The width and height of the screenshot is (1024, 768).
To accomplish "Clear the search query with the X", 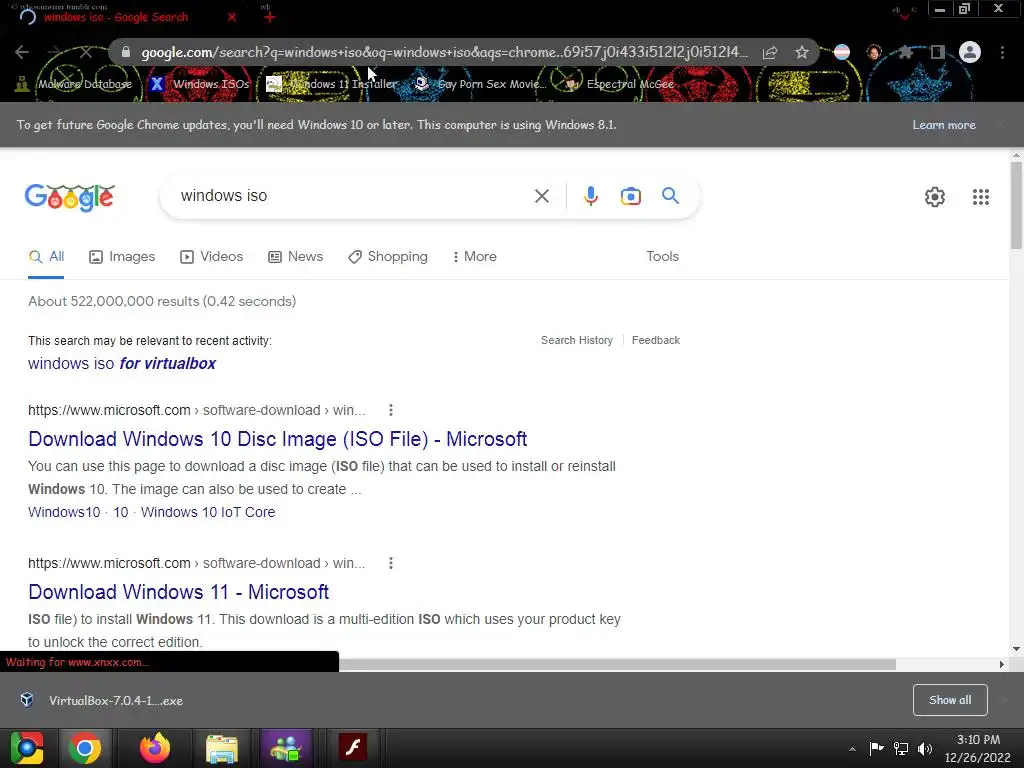I will (x=541, y=196).
